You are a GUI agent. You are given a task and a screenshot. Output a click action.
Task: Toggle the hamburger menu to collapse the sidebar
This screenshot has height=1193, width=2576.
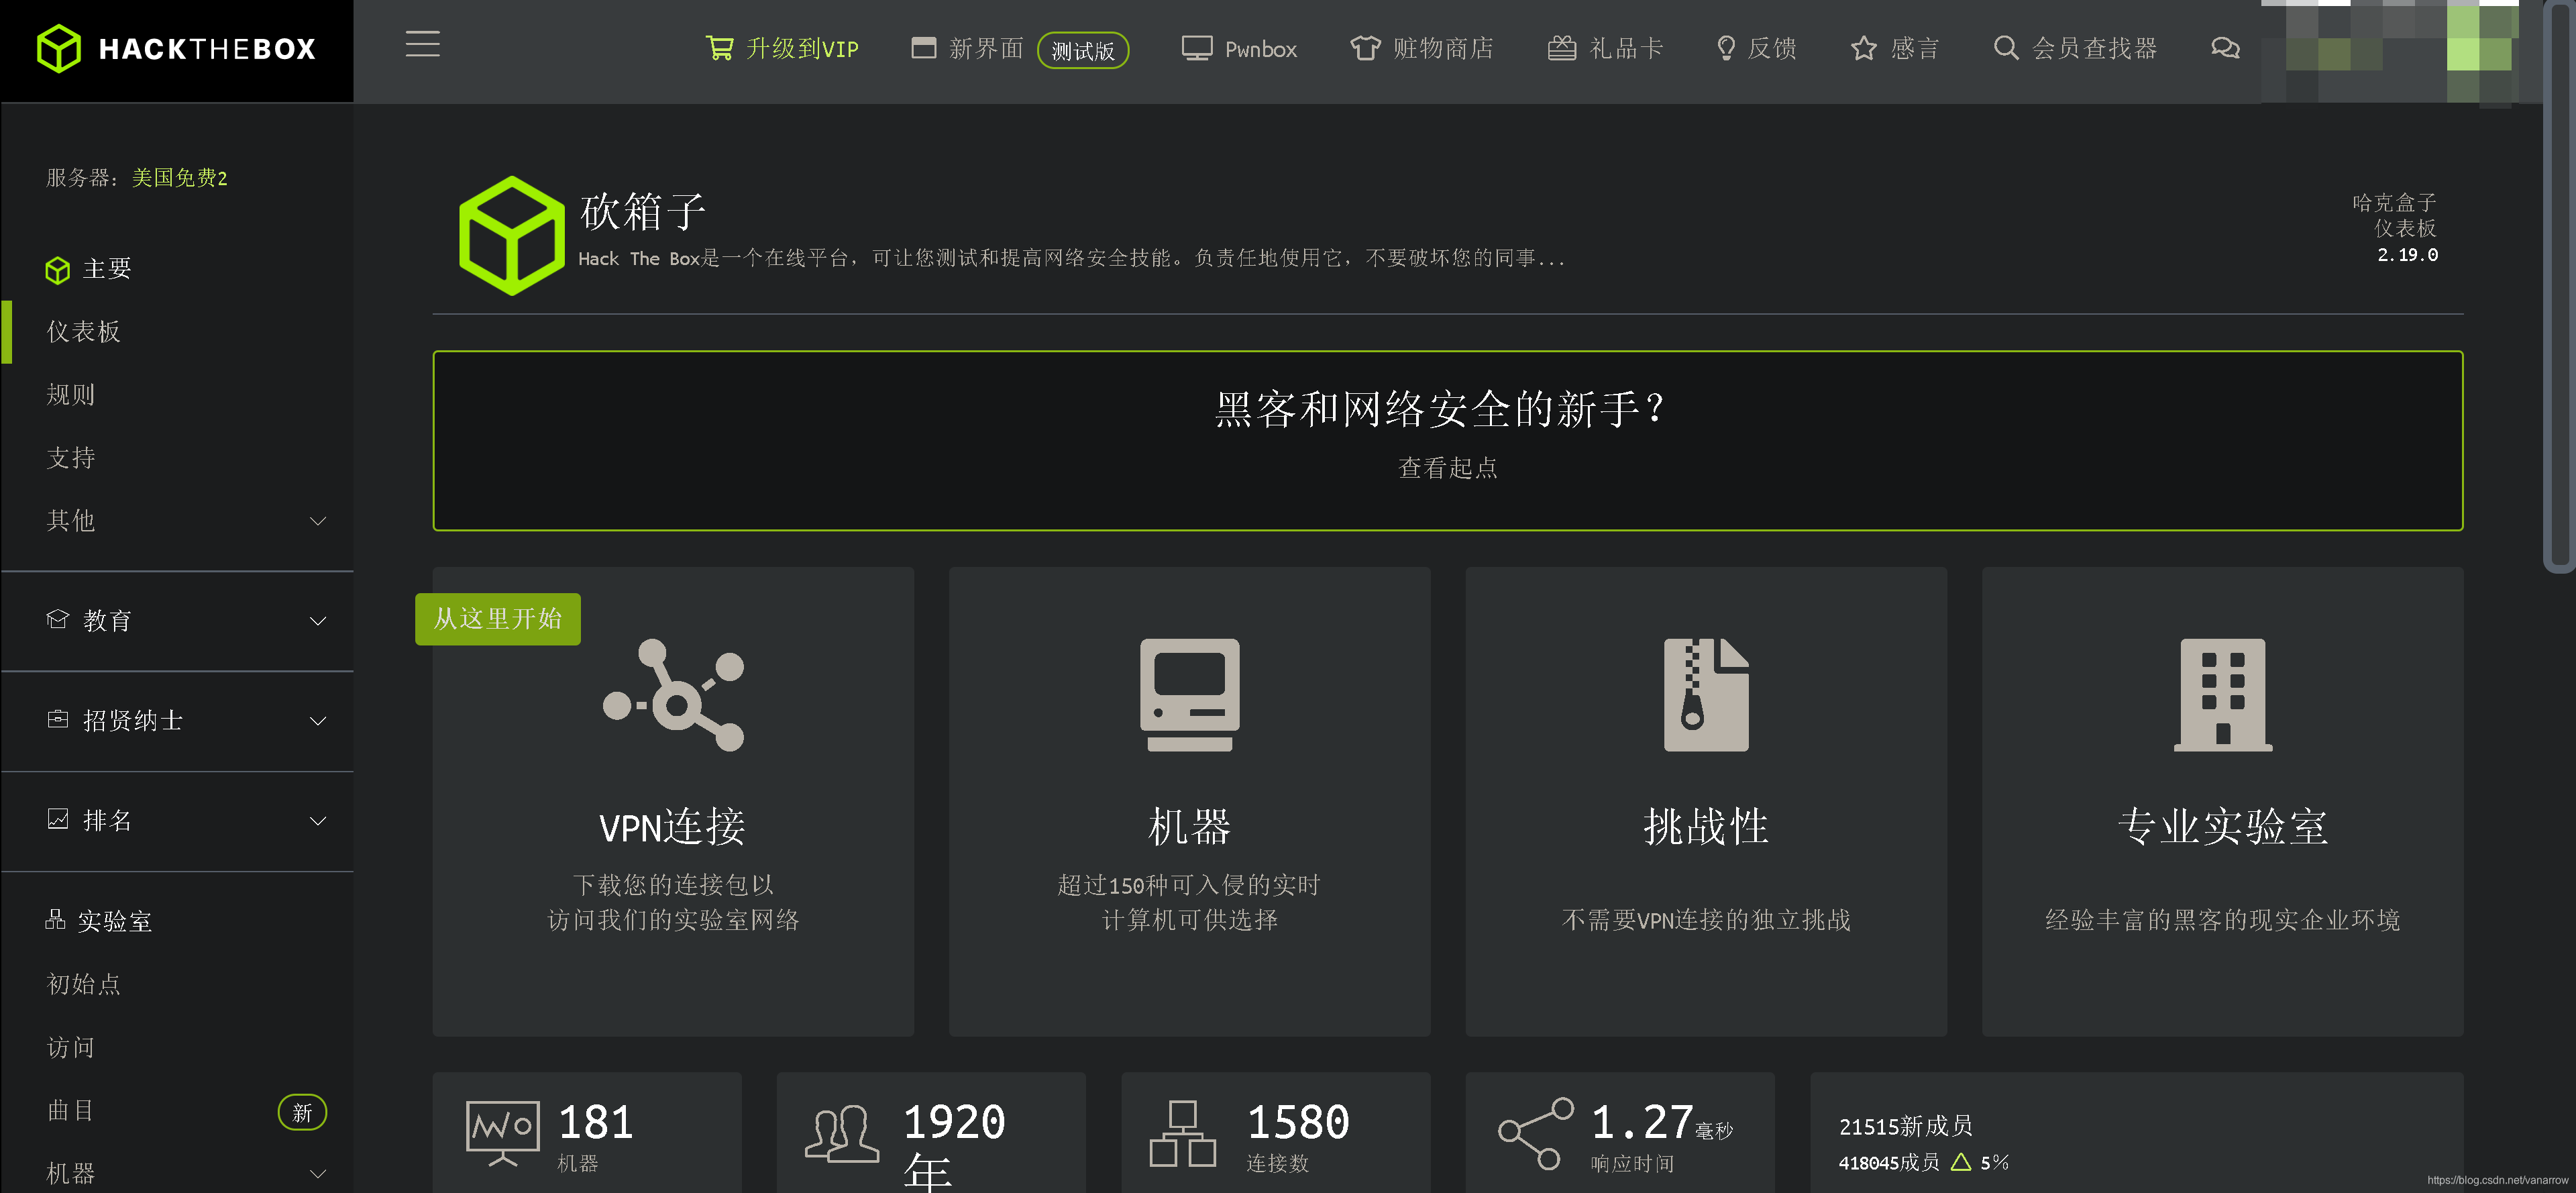[422, 44]
